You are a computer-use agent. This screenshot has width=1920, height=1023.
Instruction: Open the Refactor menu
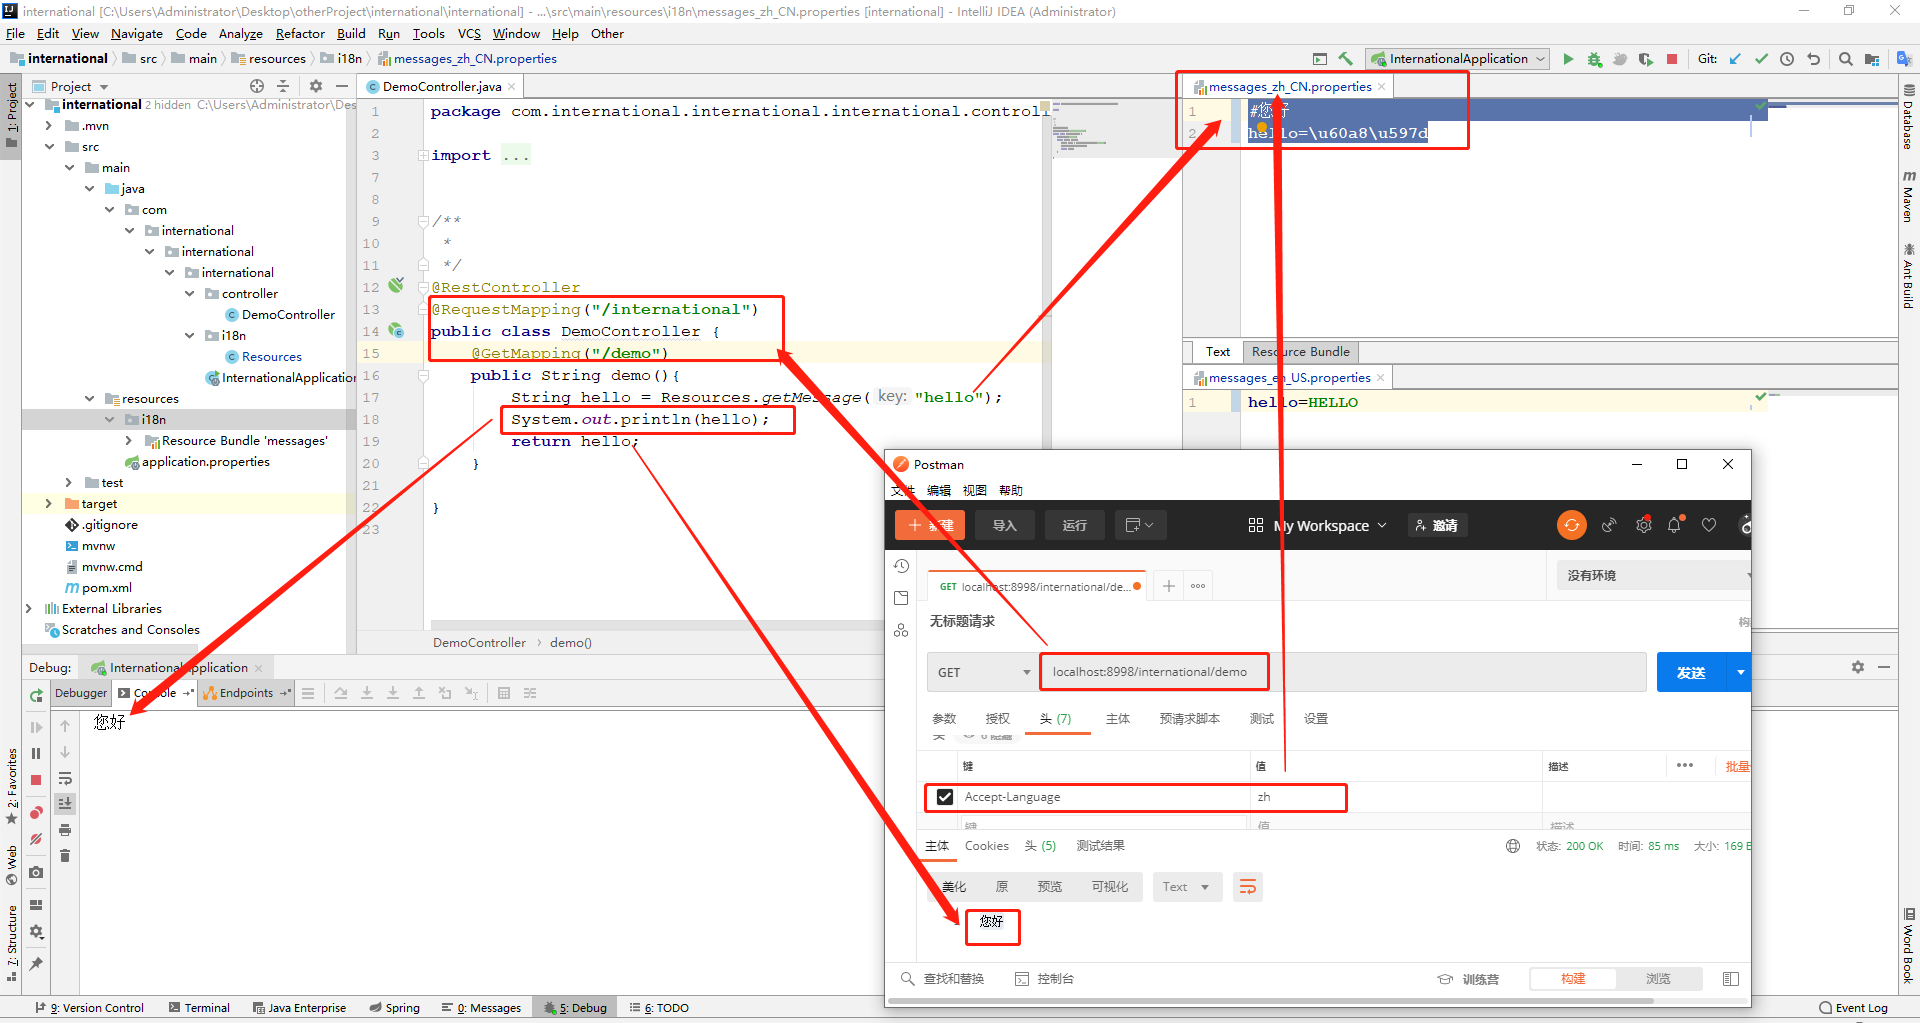(300, 34)
